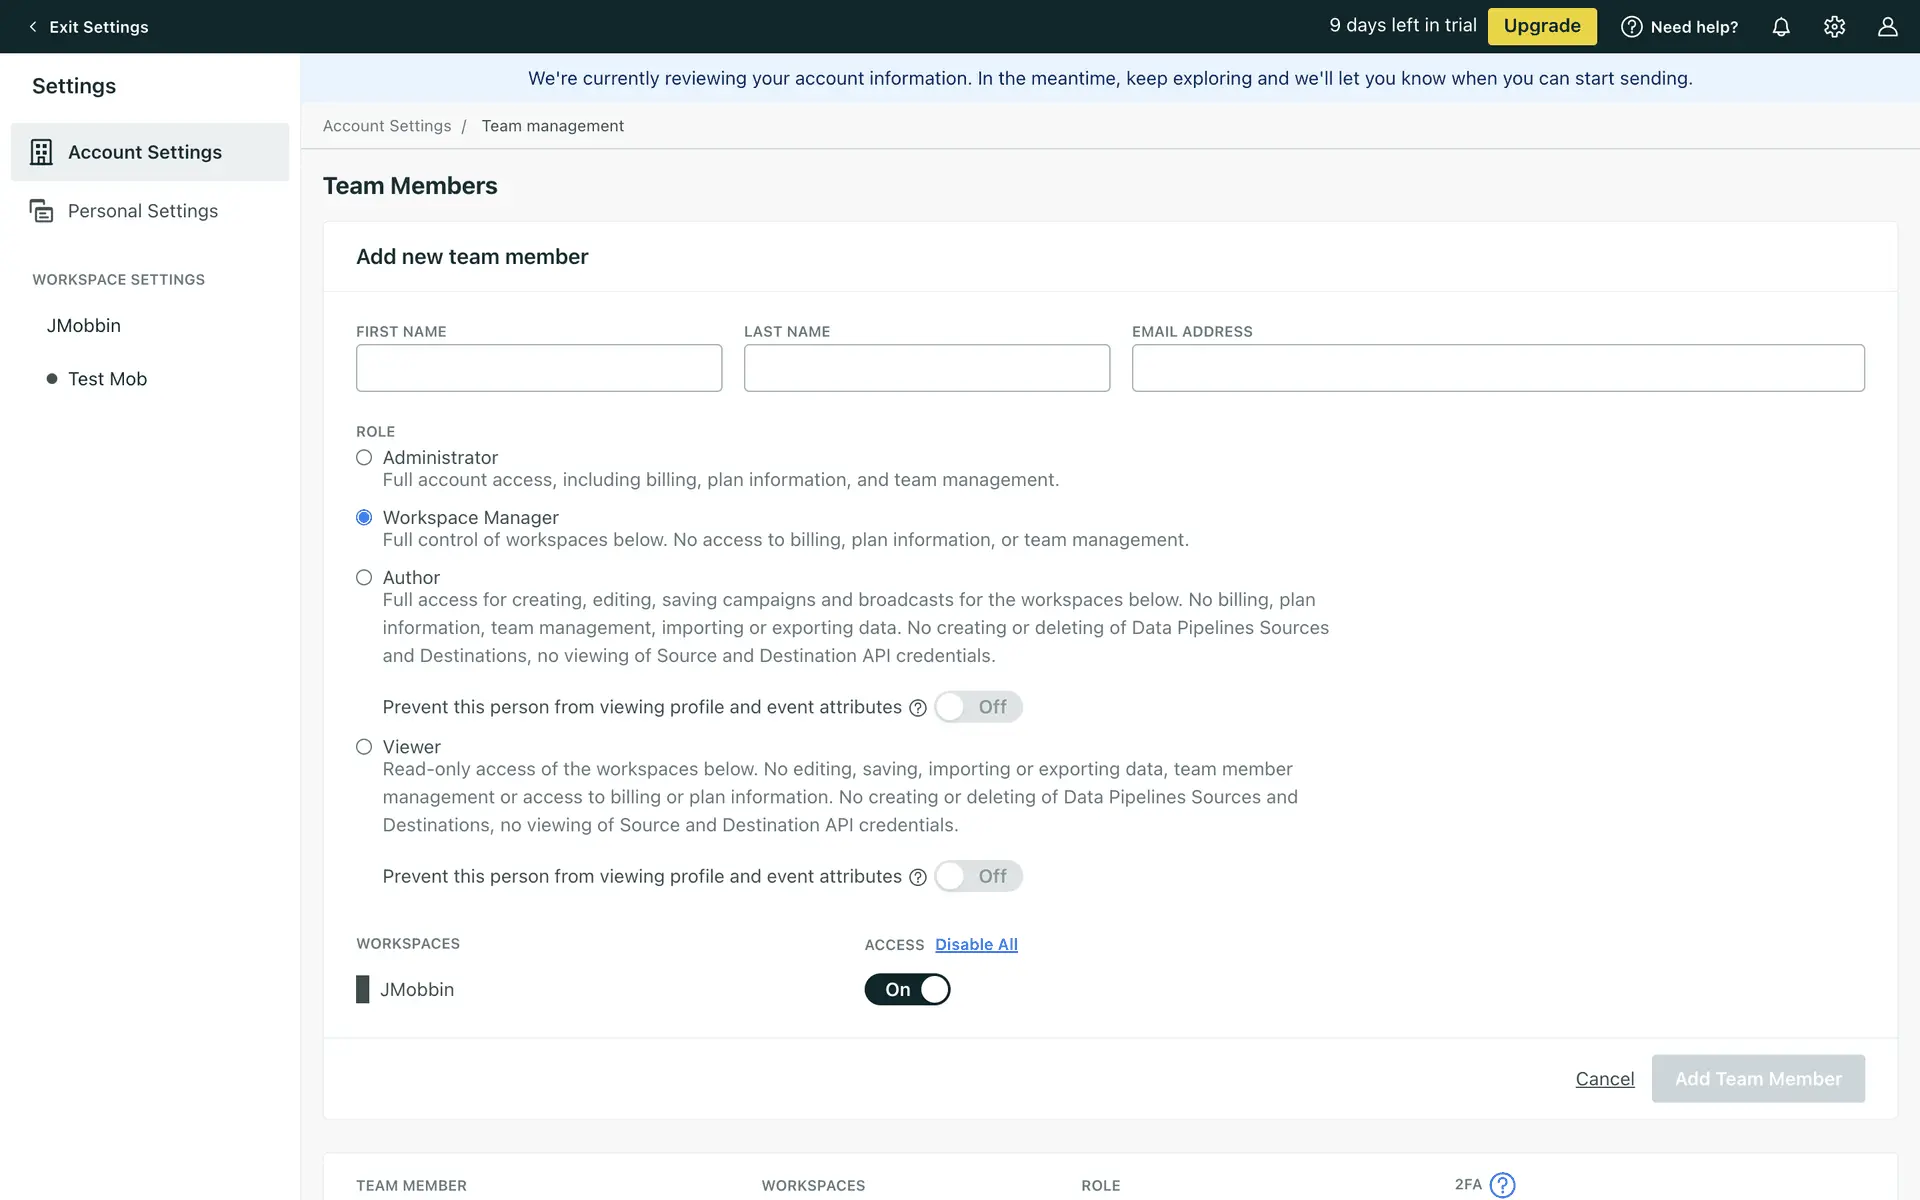Click the JMobbin workspace color swatch
1920x1200 pixels.
point(363,989)
